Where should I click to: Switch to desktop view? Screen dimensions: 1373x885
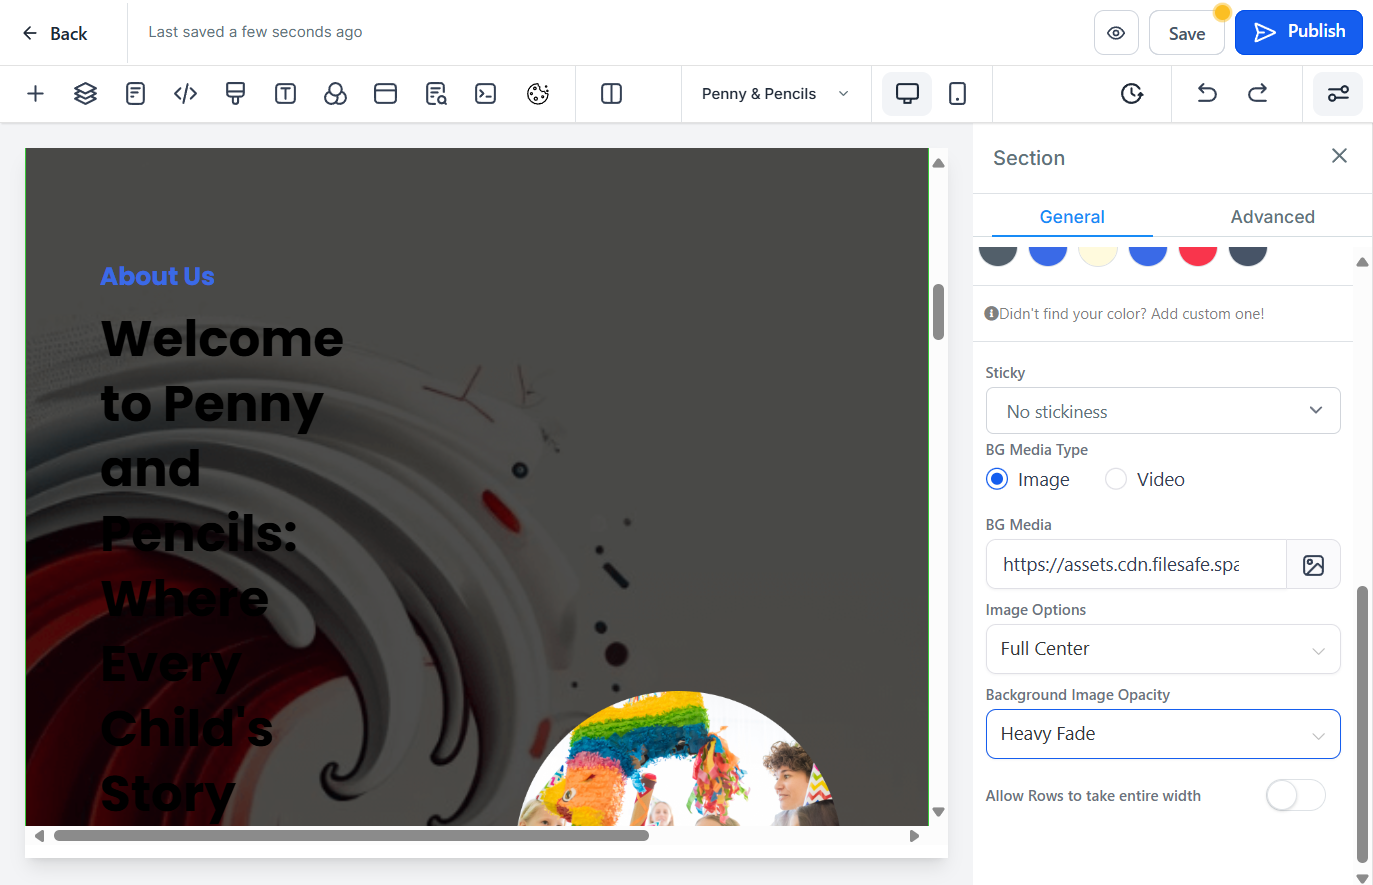click(x=907, y=94)
